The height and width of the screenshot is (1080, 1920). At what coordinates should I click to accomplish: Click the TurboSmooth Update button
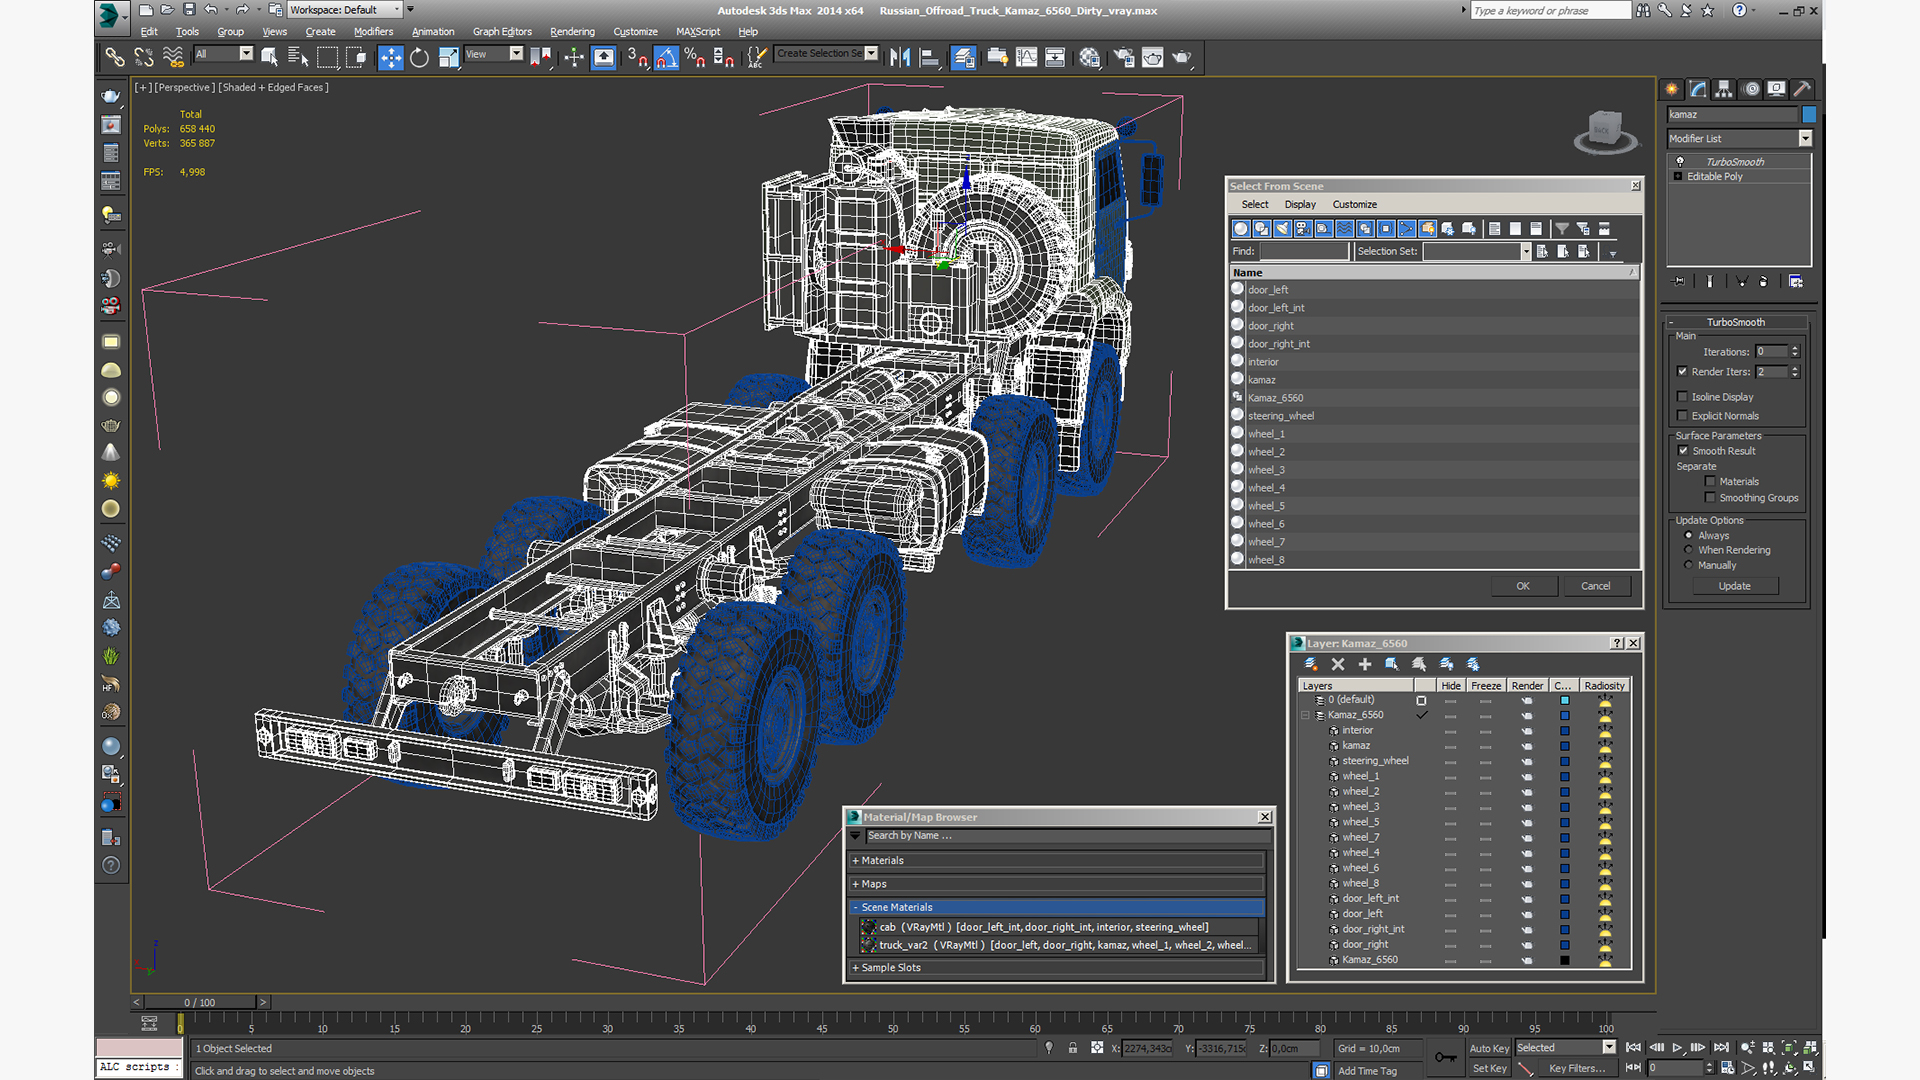[x=1735, y=587]
